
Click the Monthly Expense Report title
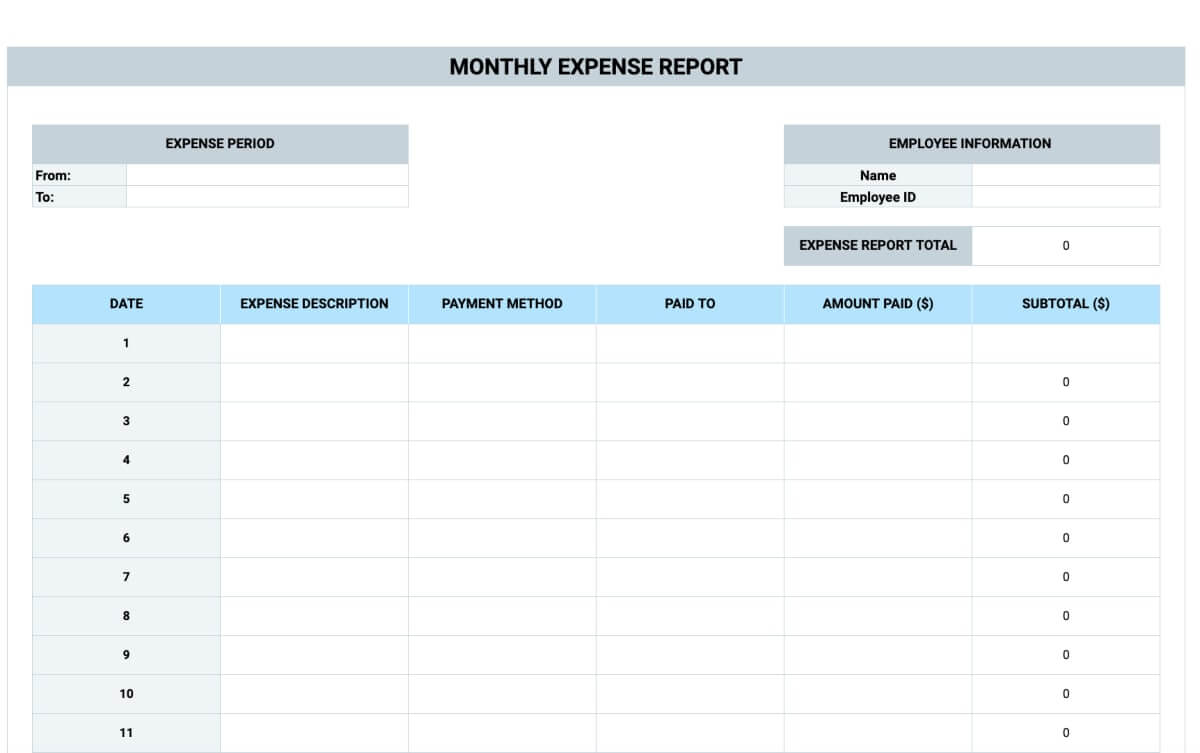[x=596, y=67]
